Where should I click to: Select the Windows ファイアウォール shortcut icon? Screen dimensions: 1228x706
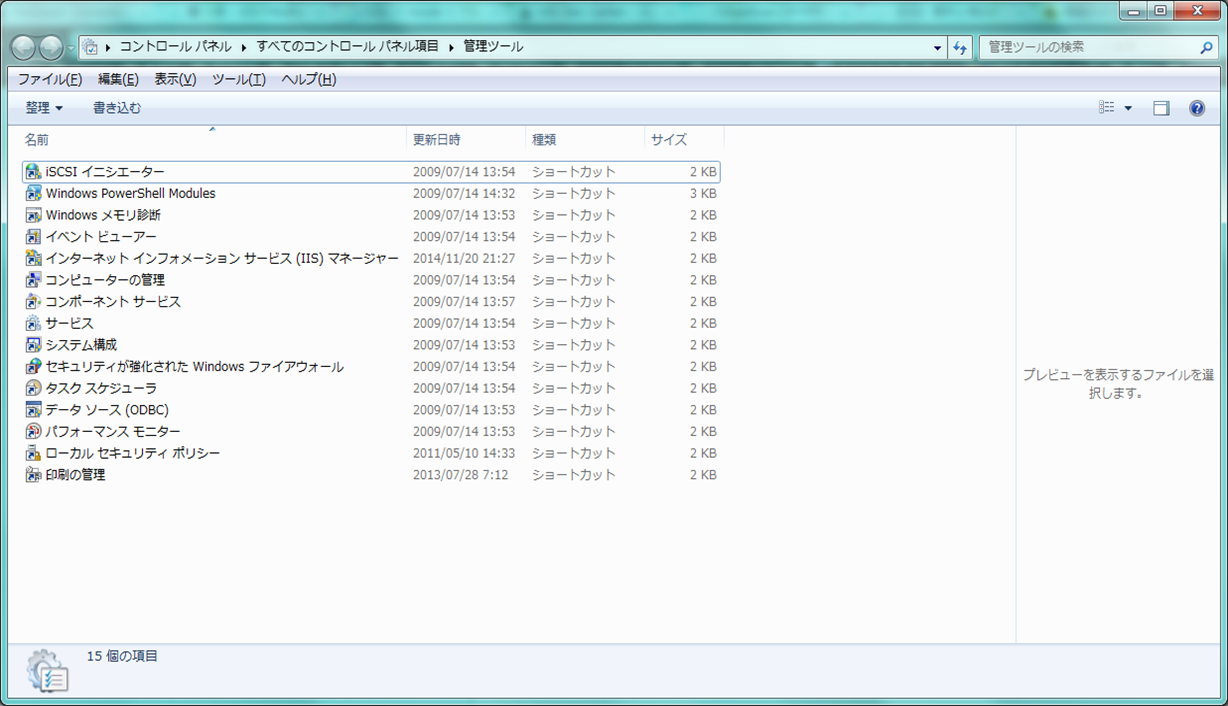pos(33,367)
